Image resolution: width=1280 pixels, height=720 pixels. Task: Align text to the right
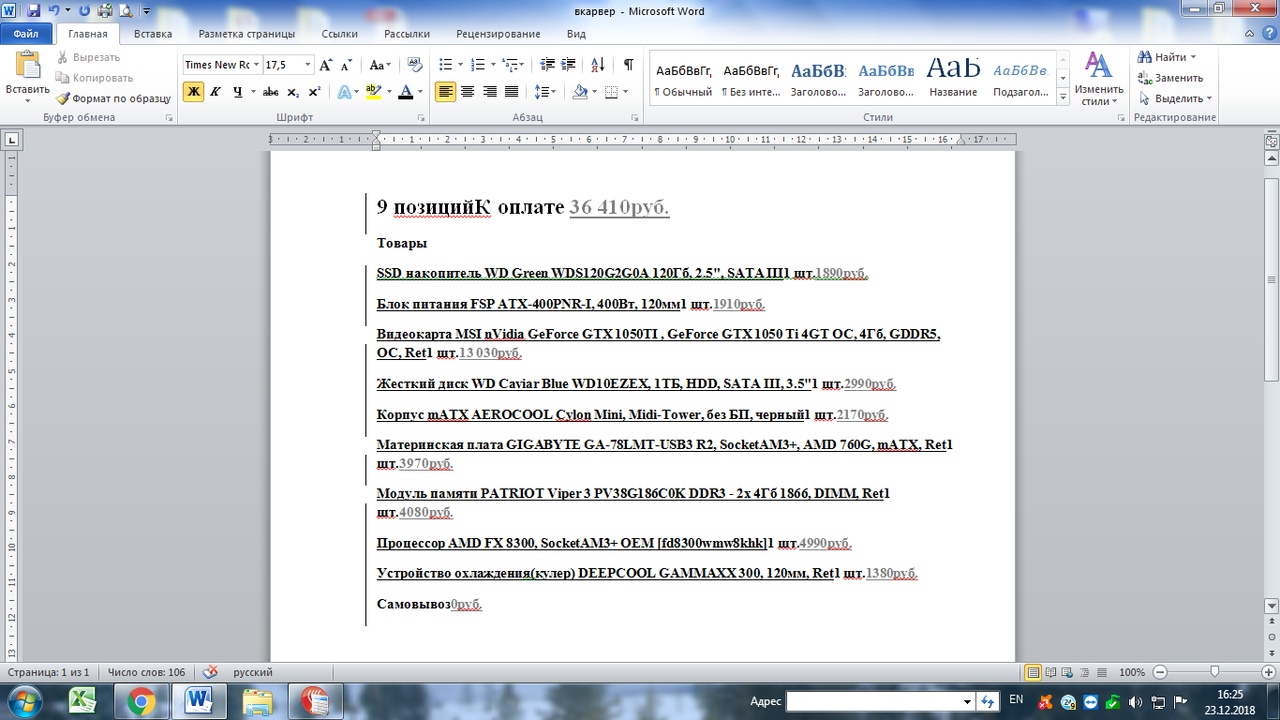[x=489, y=92]
